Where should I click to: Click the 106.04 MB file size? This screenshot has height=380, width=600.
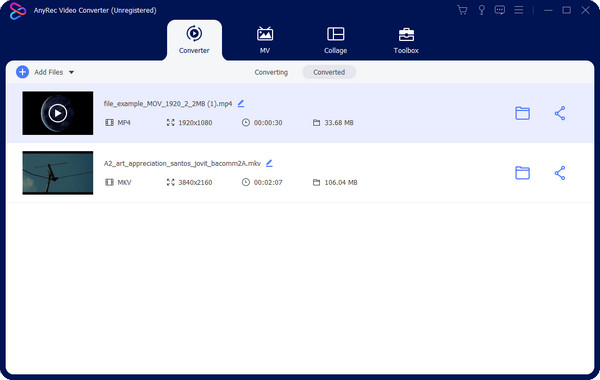tap(341, 183)
